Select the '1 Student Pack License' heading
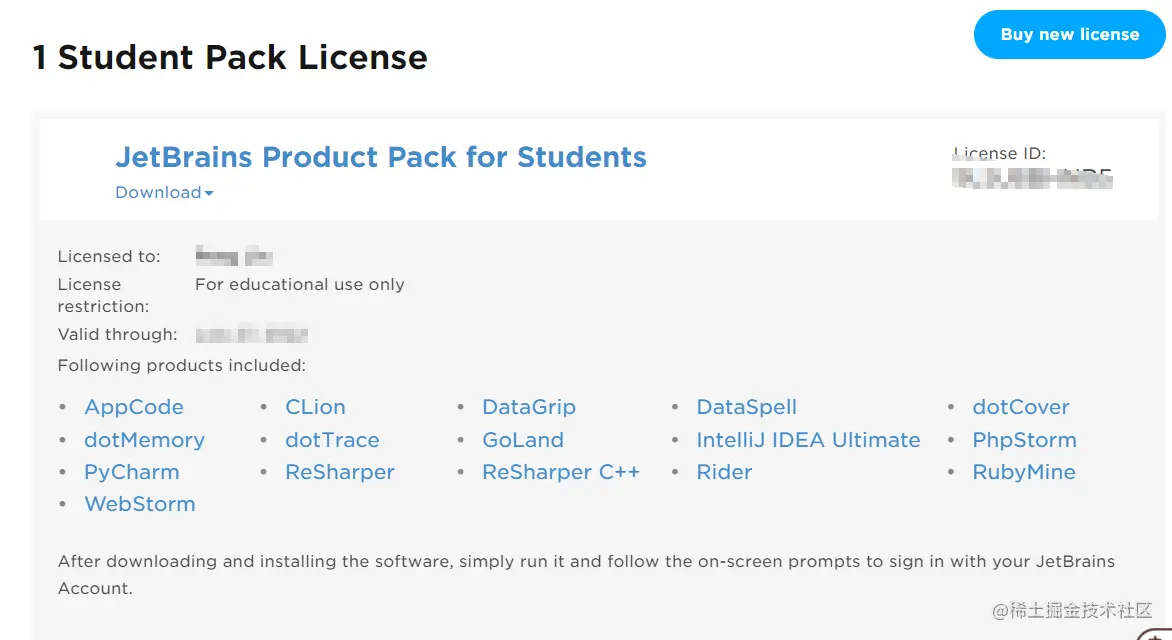This screenshot has width=1172, height=640. 230,58
